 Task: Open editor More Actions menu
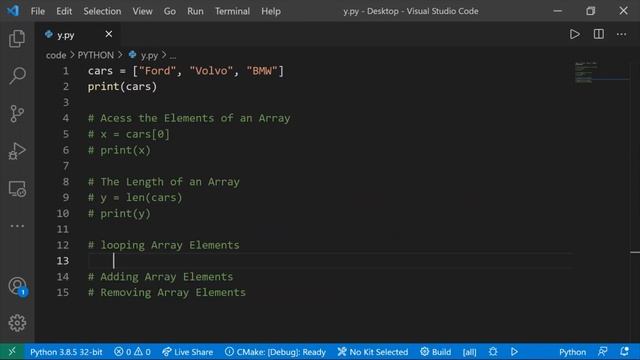(621, 34)
